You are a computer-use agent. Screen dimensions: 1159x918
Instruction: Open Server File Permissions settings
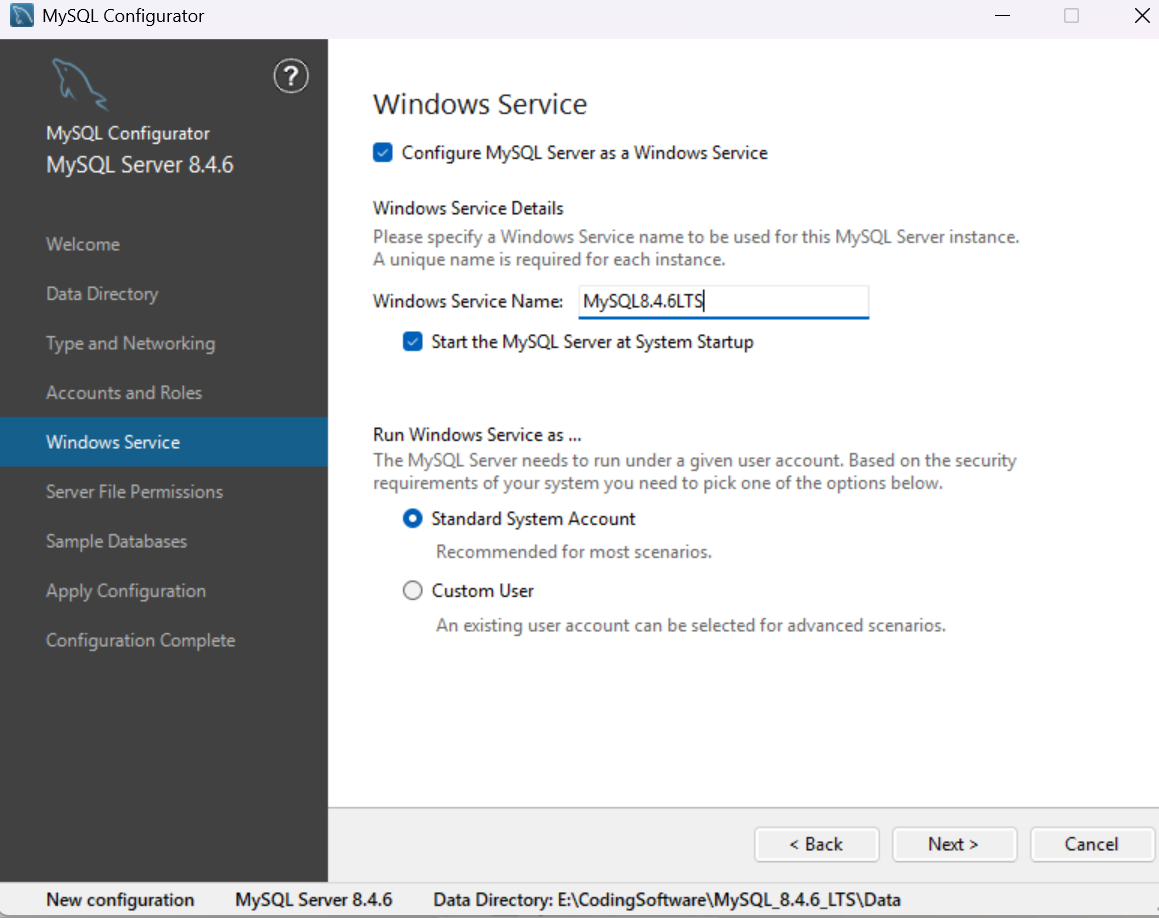coord(134,491)
